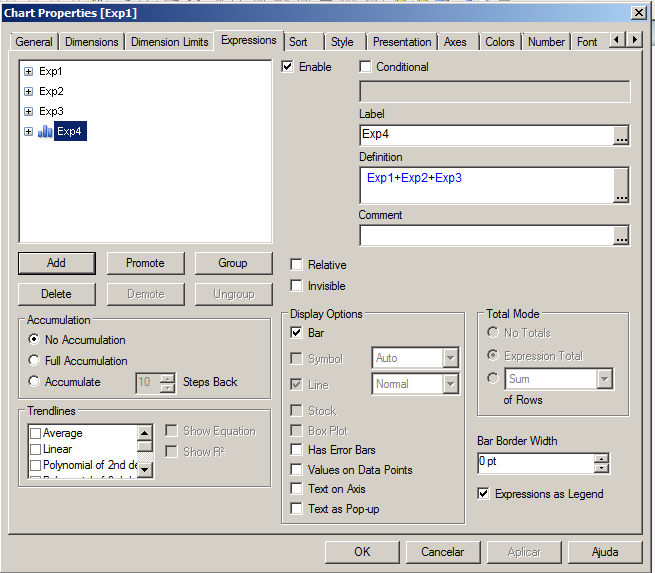Image resolution: width=655 pixels, height=573 pixels.
Task: Click the bar chart icon beside Exp4
Action: [x=45, y=132]
